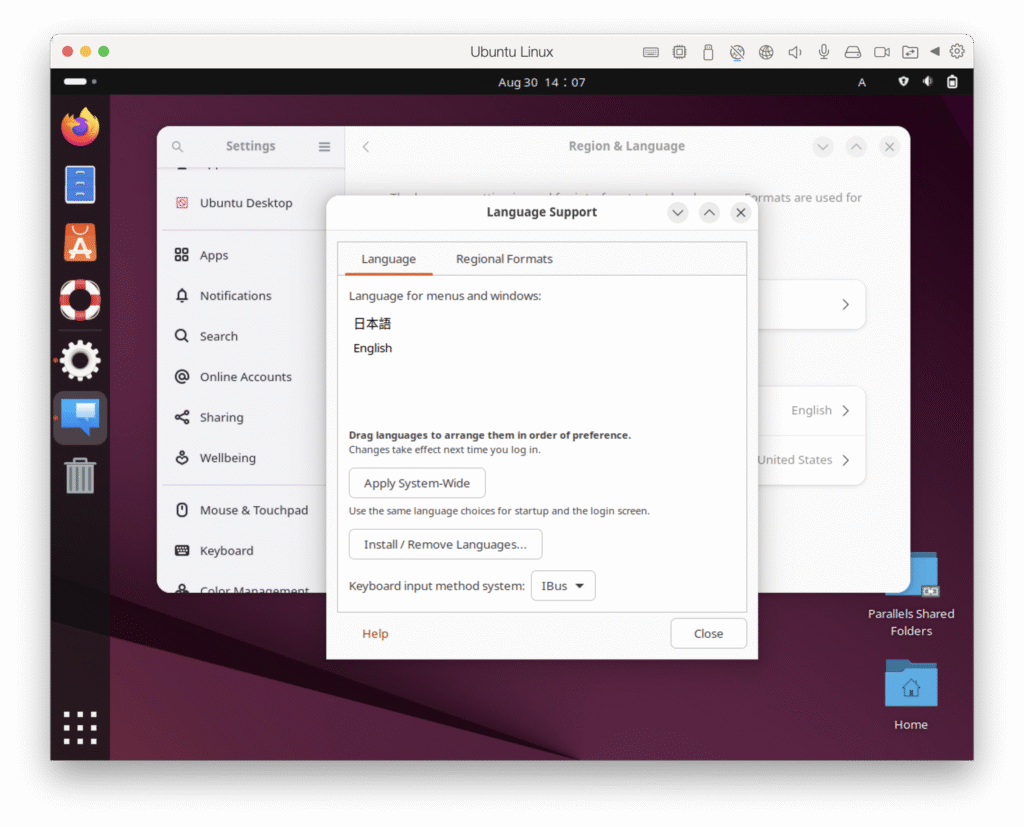
Task: Click the volume icon in Ubuntu top bar
Action: [928, 82]
